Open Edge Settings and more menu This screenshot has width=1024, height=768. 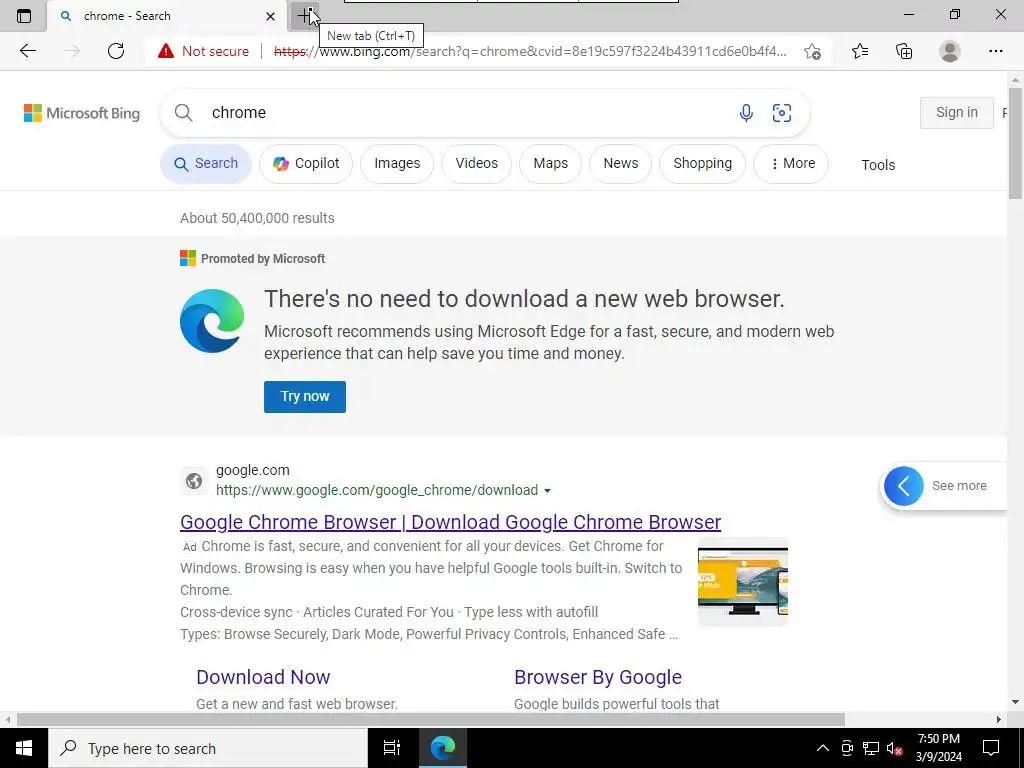point(995,51)
